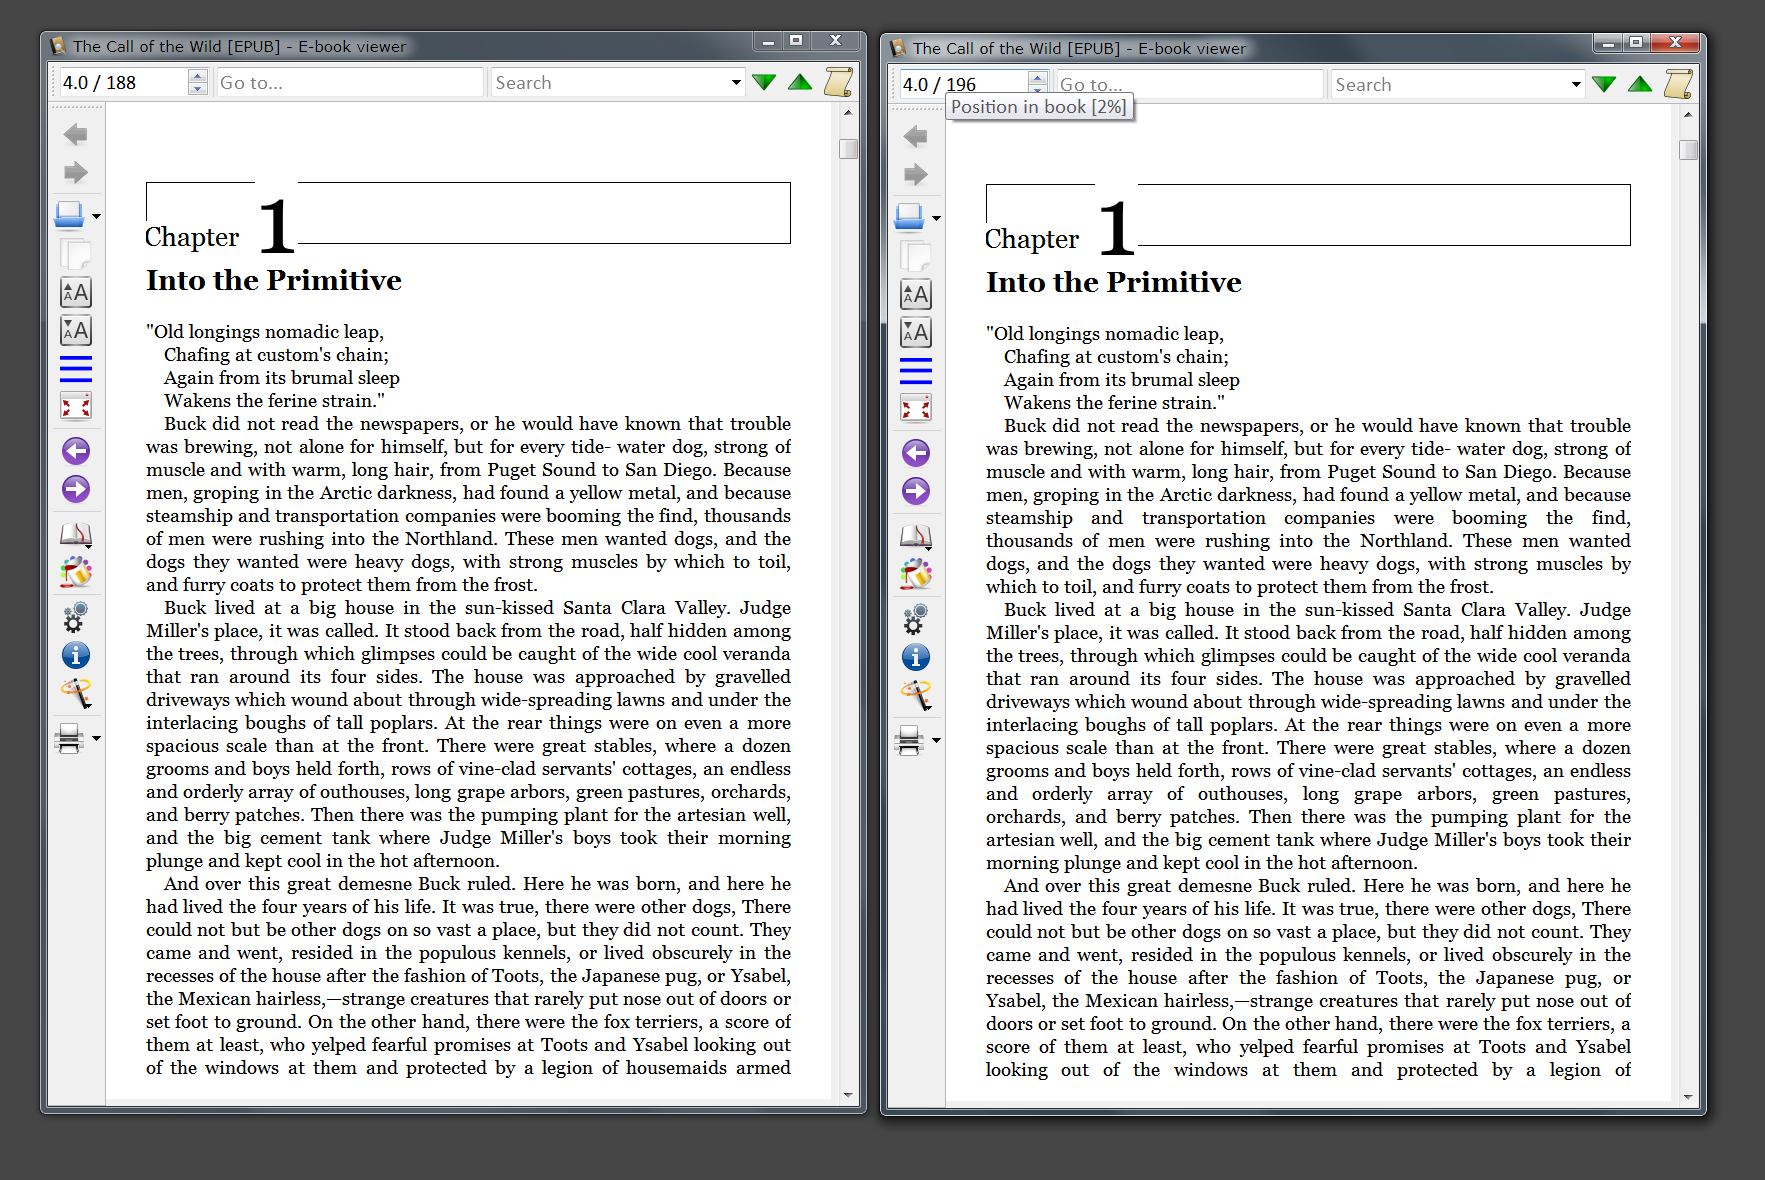Show Table of Contents in the right viewer
The image size is (1765, 1180).
916,371
